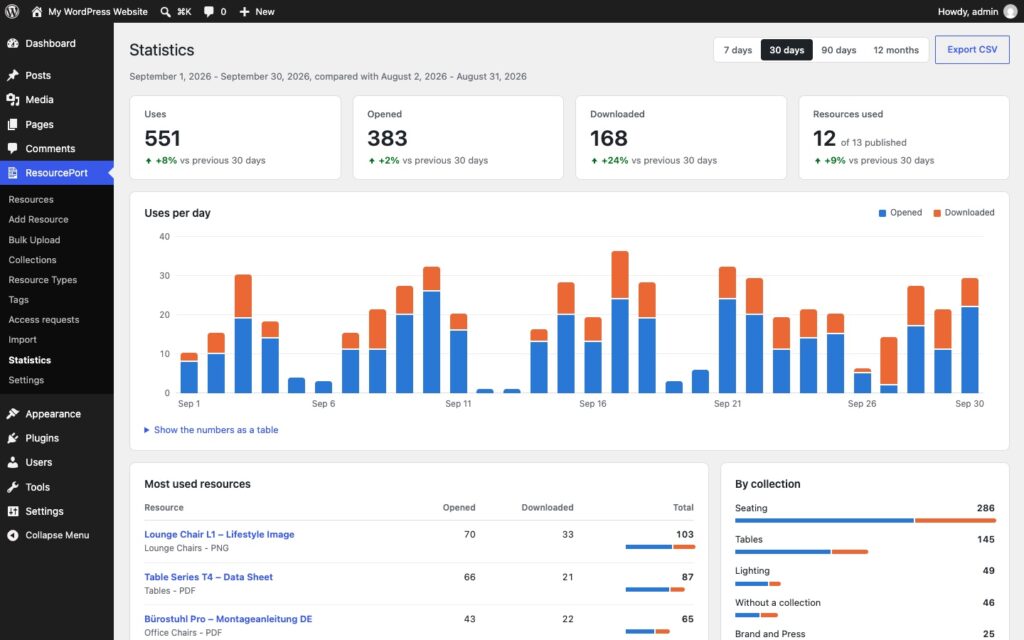The width and height of the screenshot is (1024, 640).
Task: Click the WordPress logo icon
Action: [x=12, y=12]
